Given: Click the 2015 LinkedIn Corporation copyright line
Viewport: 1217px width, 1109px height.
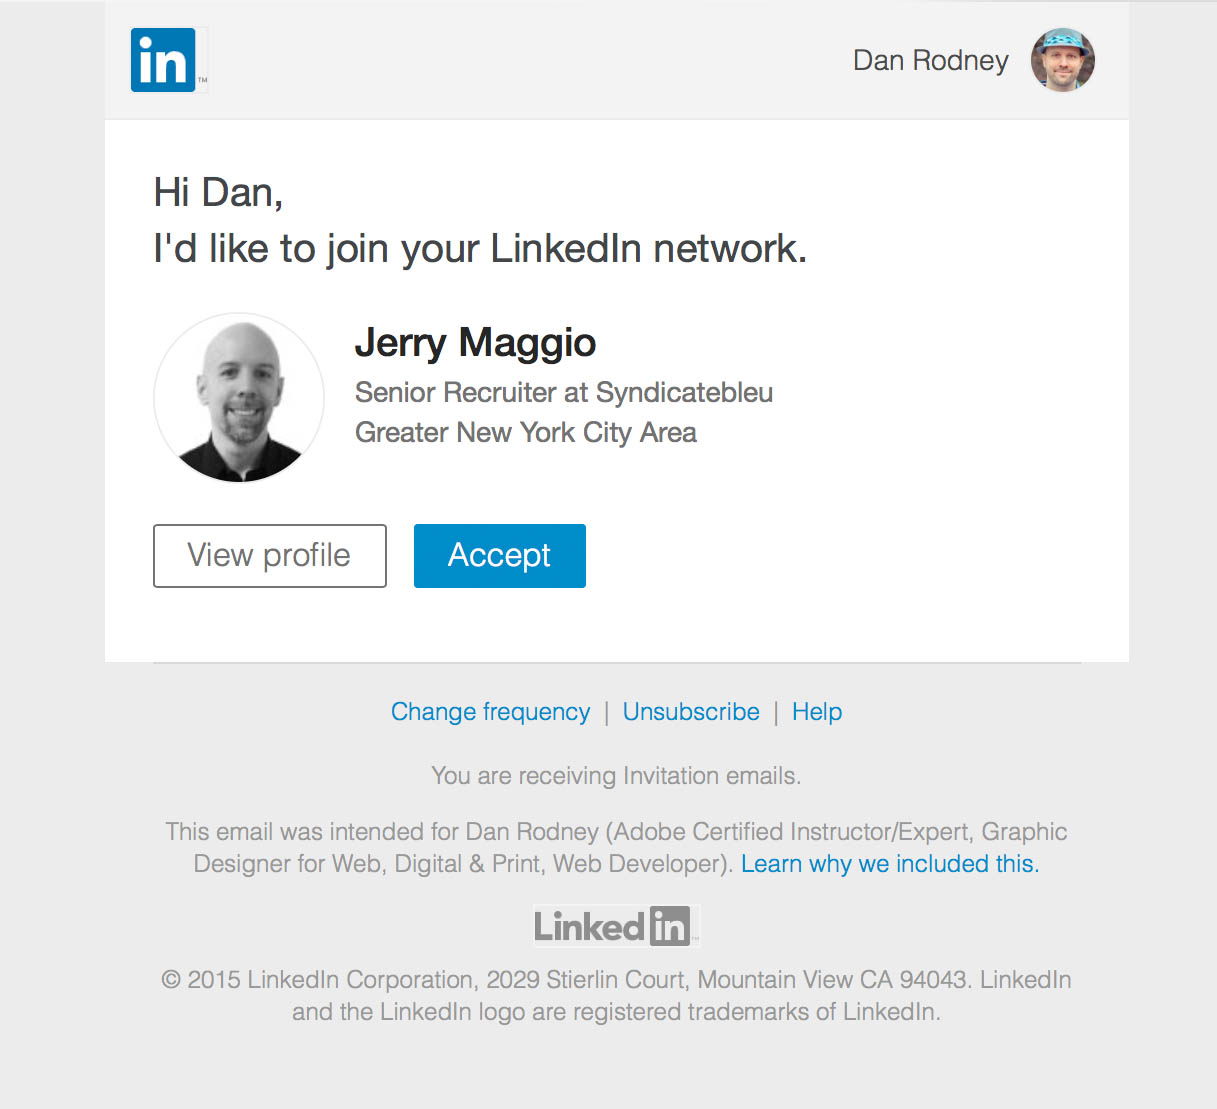Looking at the screenshot, I should [616, 980].
